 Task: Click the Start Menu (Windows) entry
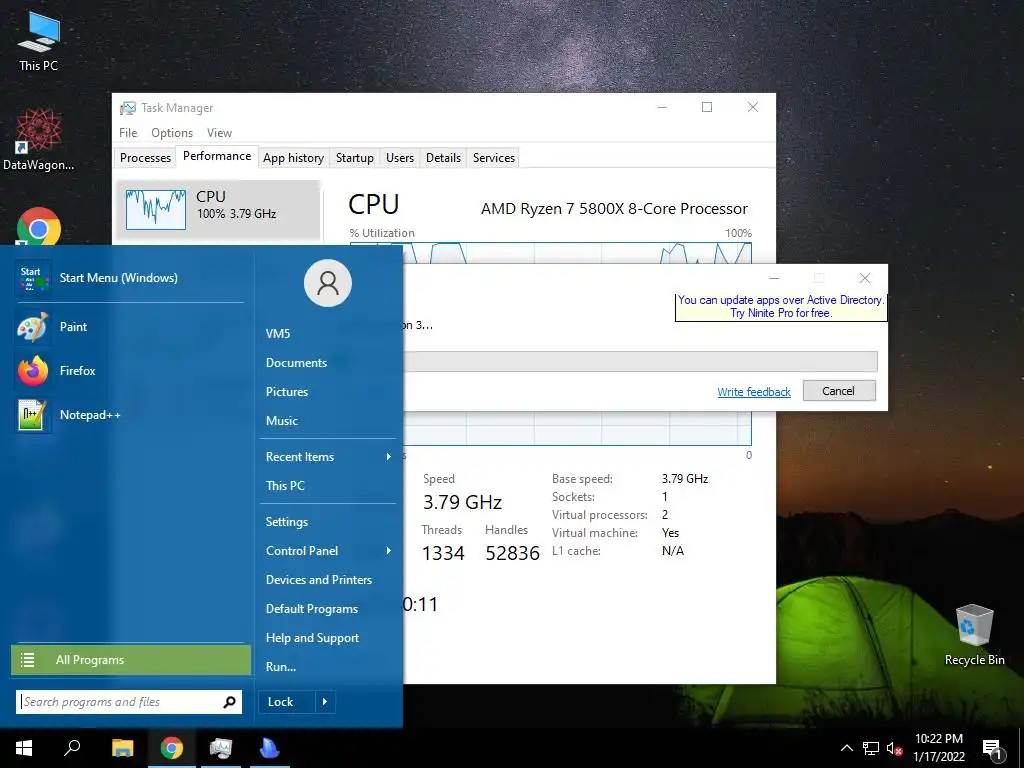click(130, 278)
